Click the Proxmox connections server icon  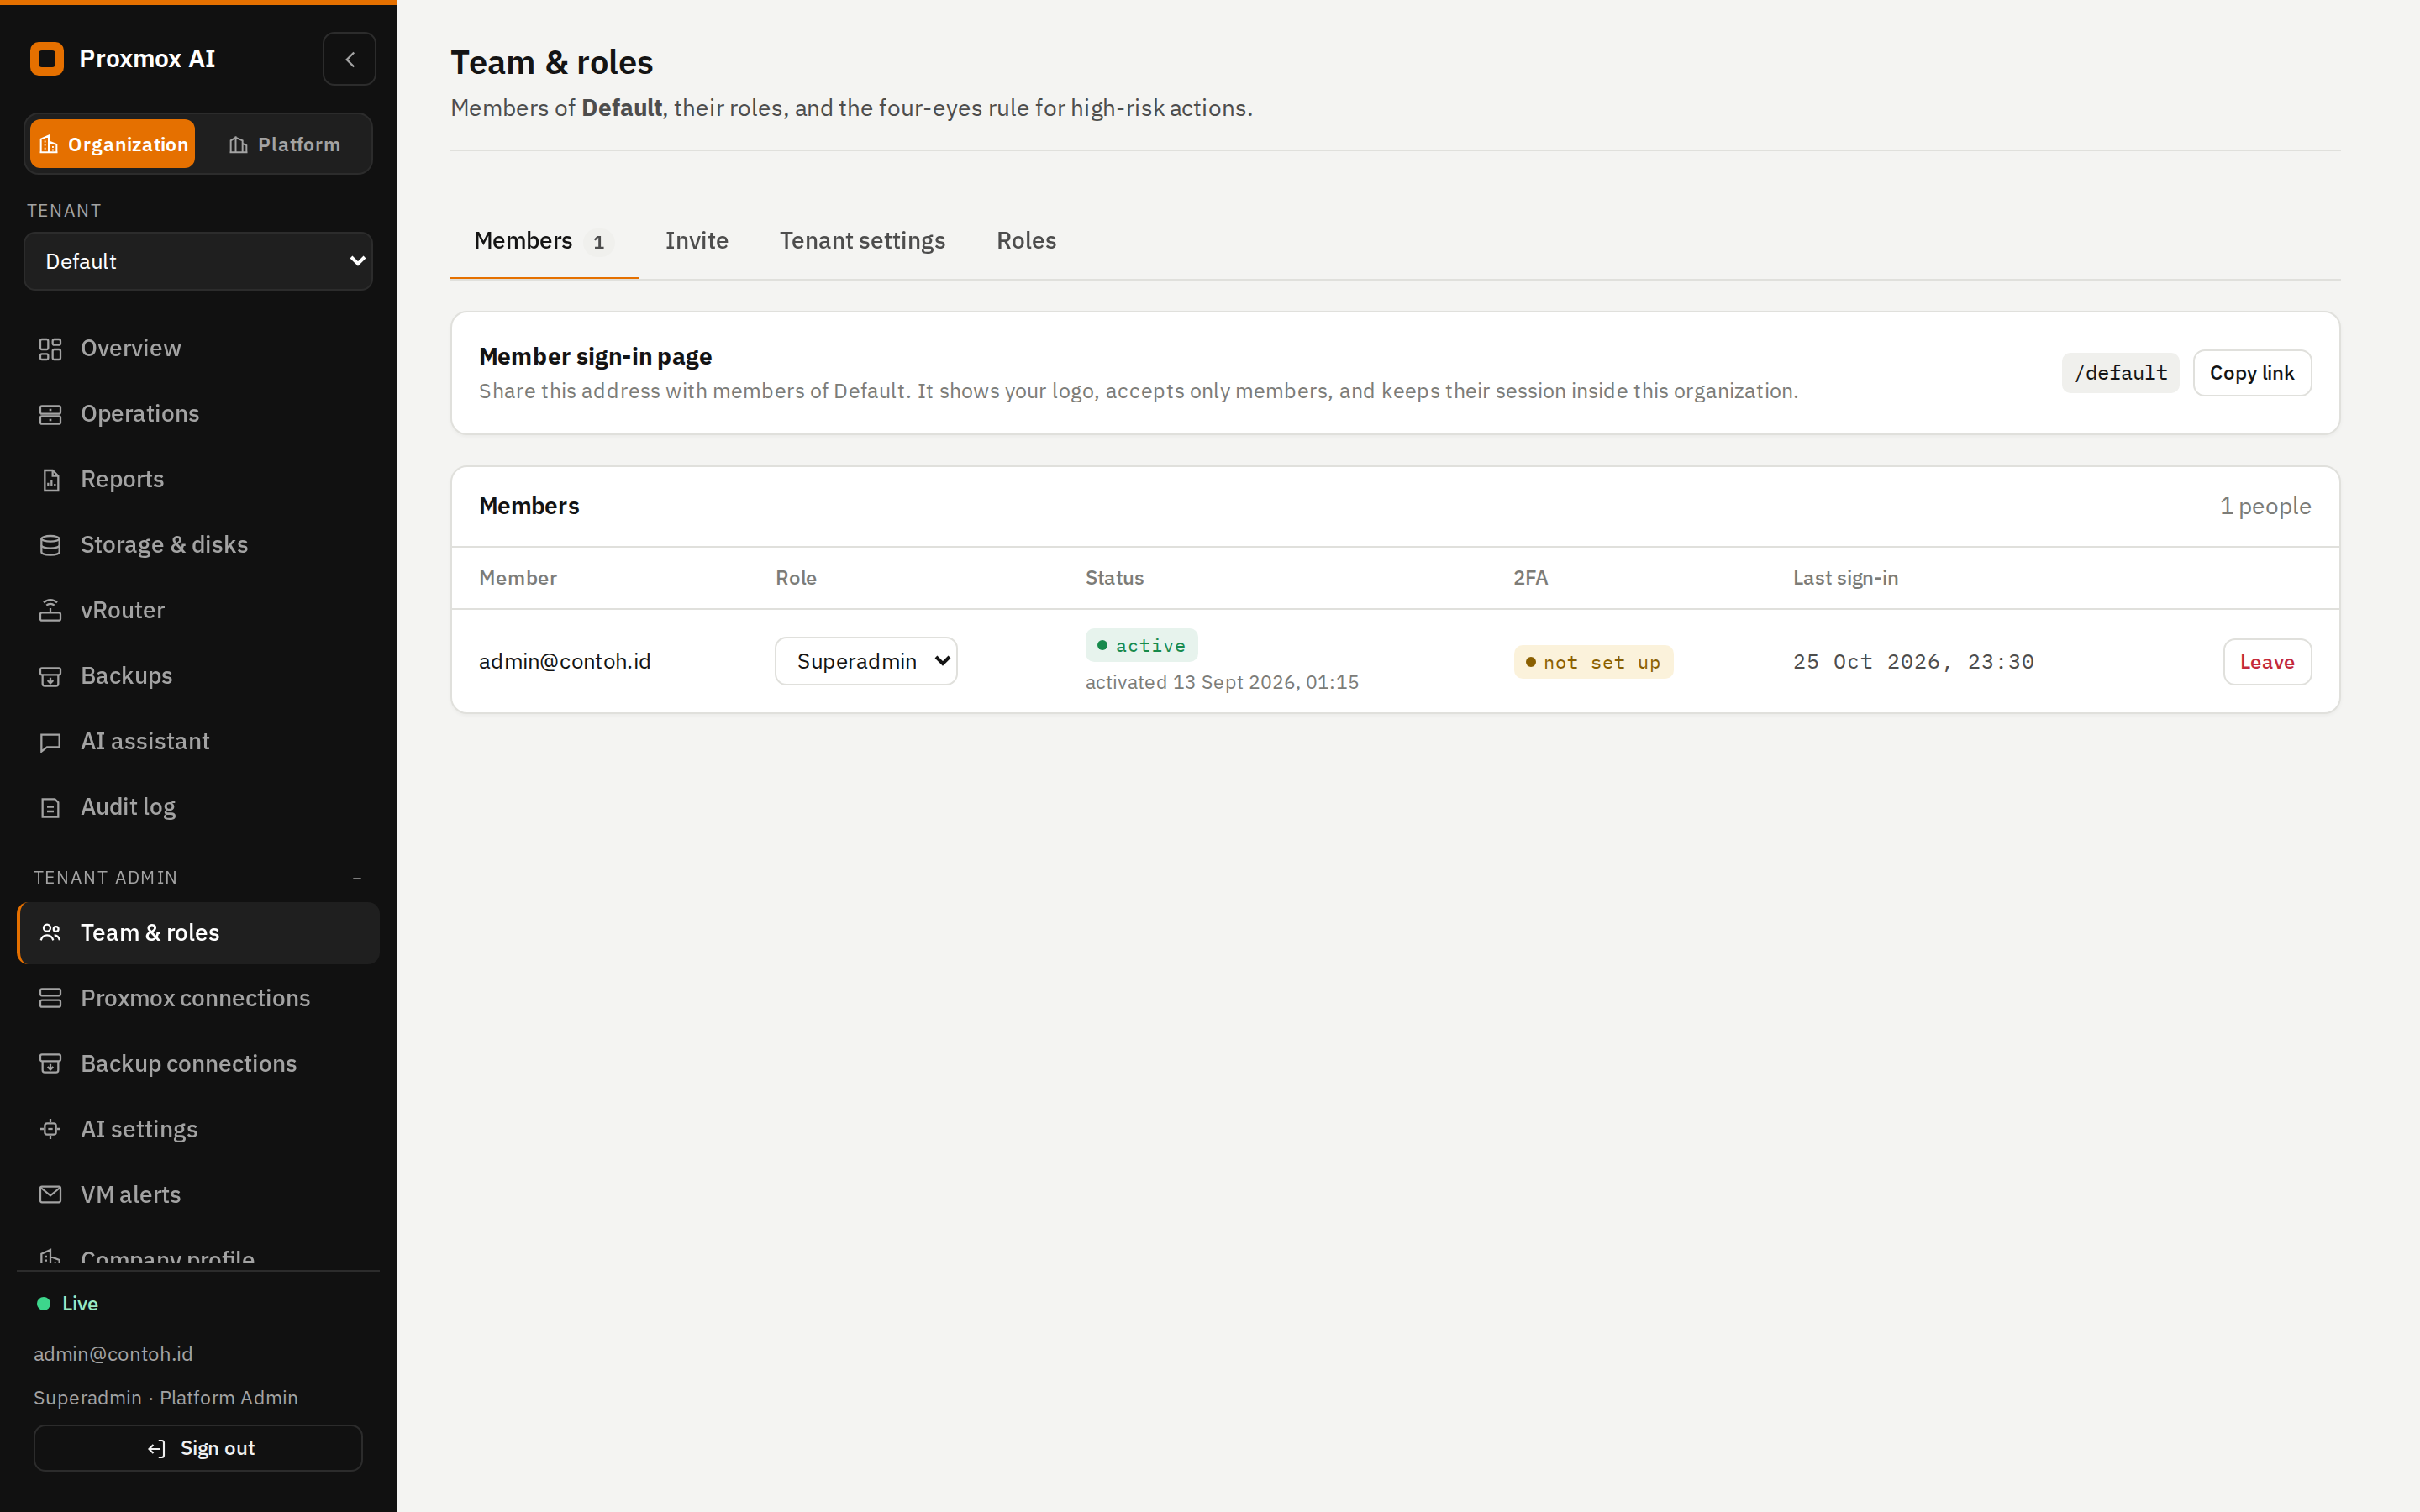point(50,998)
